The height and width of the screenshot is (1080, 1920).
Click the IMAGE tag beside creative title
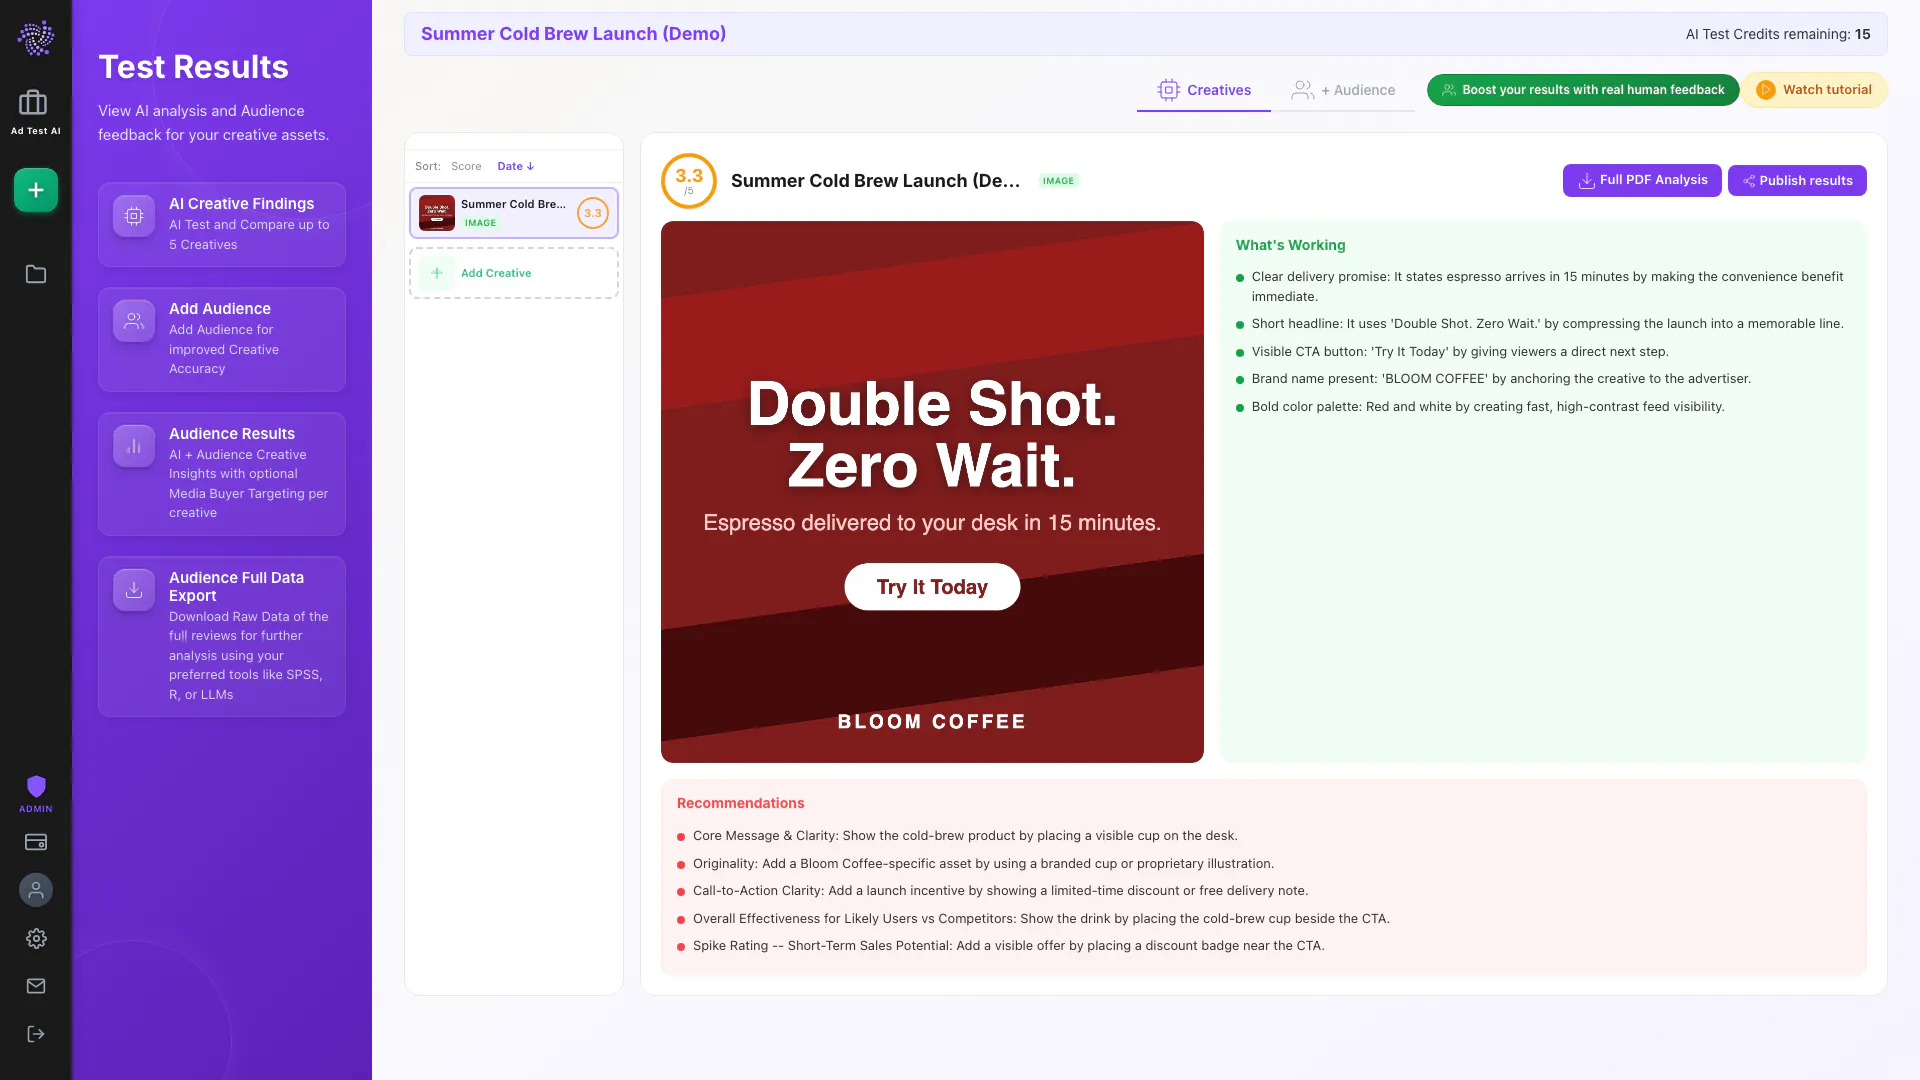coord(1058,181)
